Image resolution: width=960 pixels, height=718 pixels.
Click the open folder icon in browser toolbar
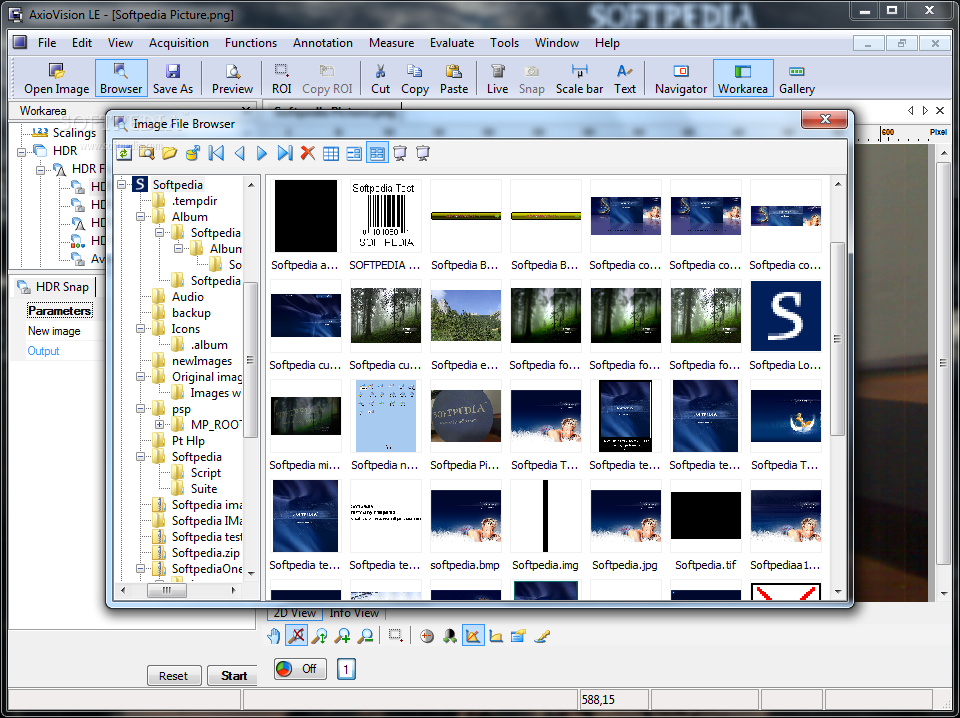pos(170,153)
